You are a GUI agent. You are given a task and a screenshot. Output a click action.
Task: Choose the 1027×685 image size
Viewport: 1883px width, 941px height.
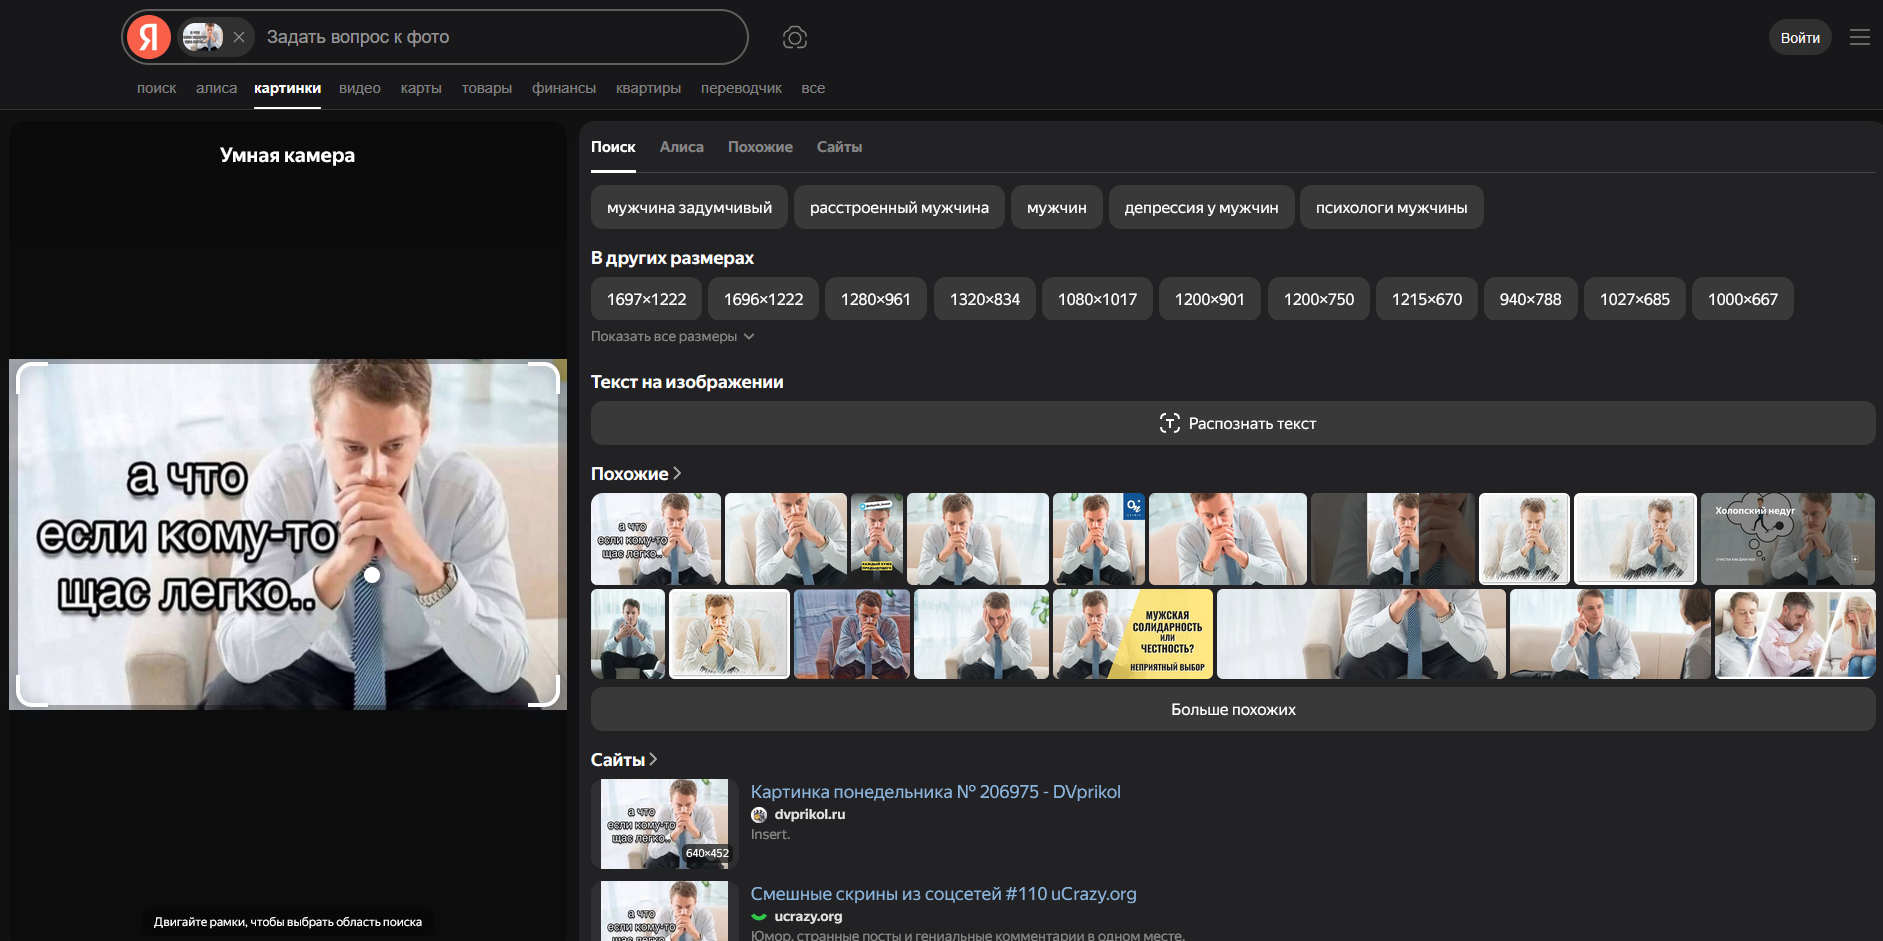click(x=1635, y=299)
